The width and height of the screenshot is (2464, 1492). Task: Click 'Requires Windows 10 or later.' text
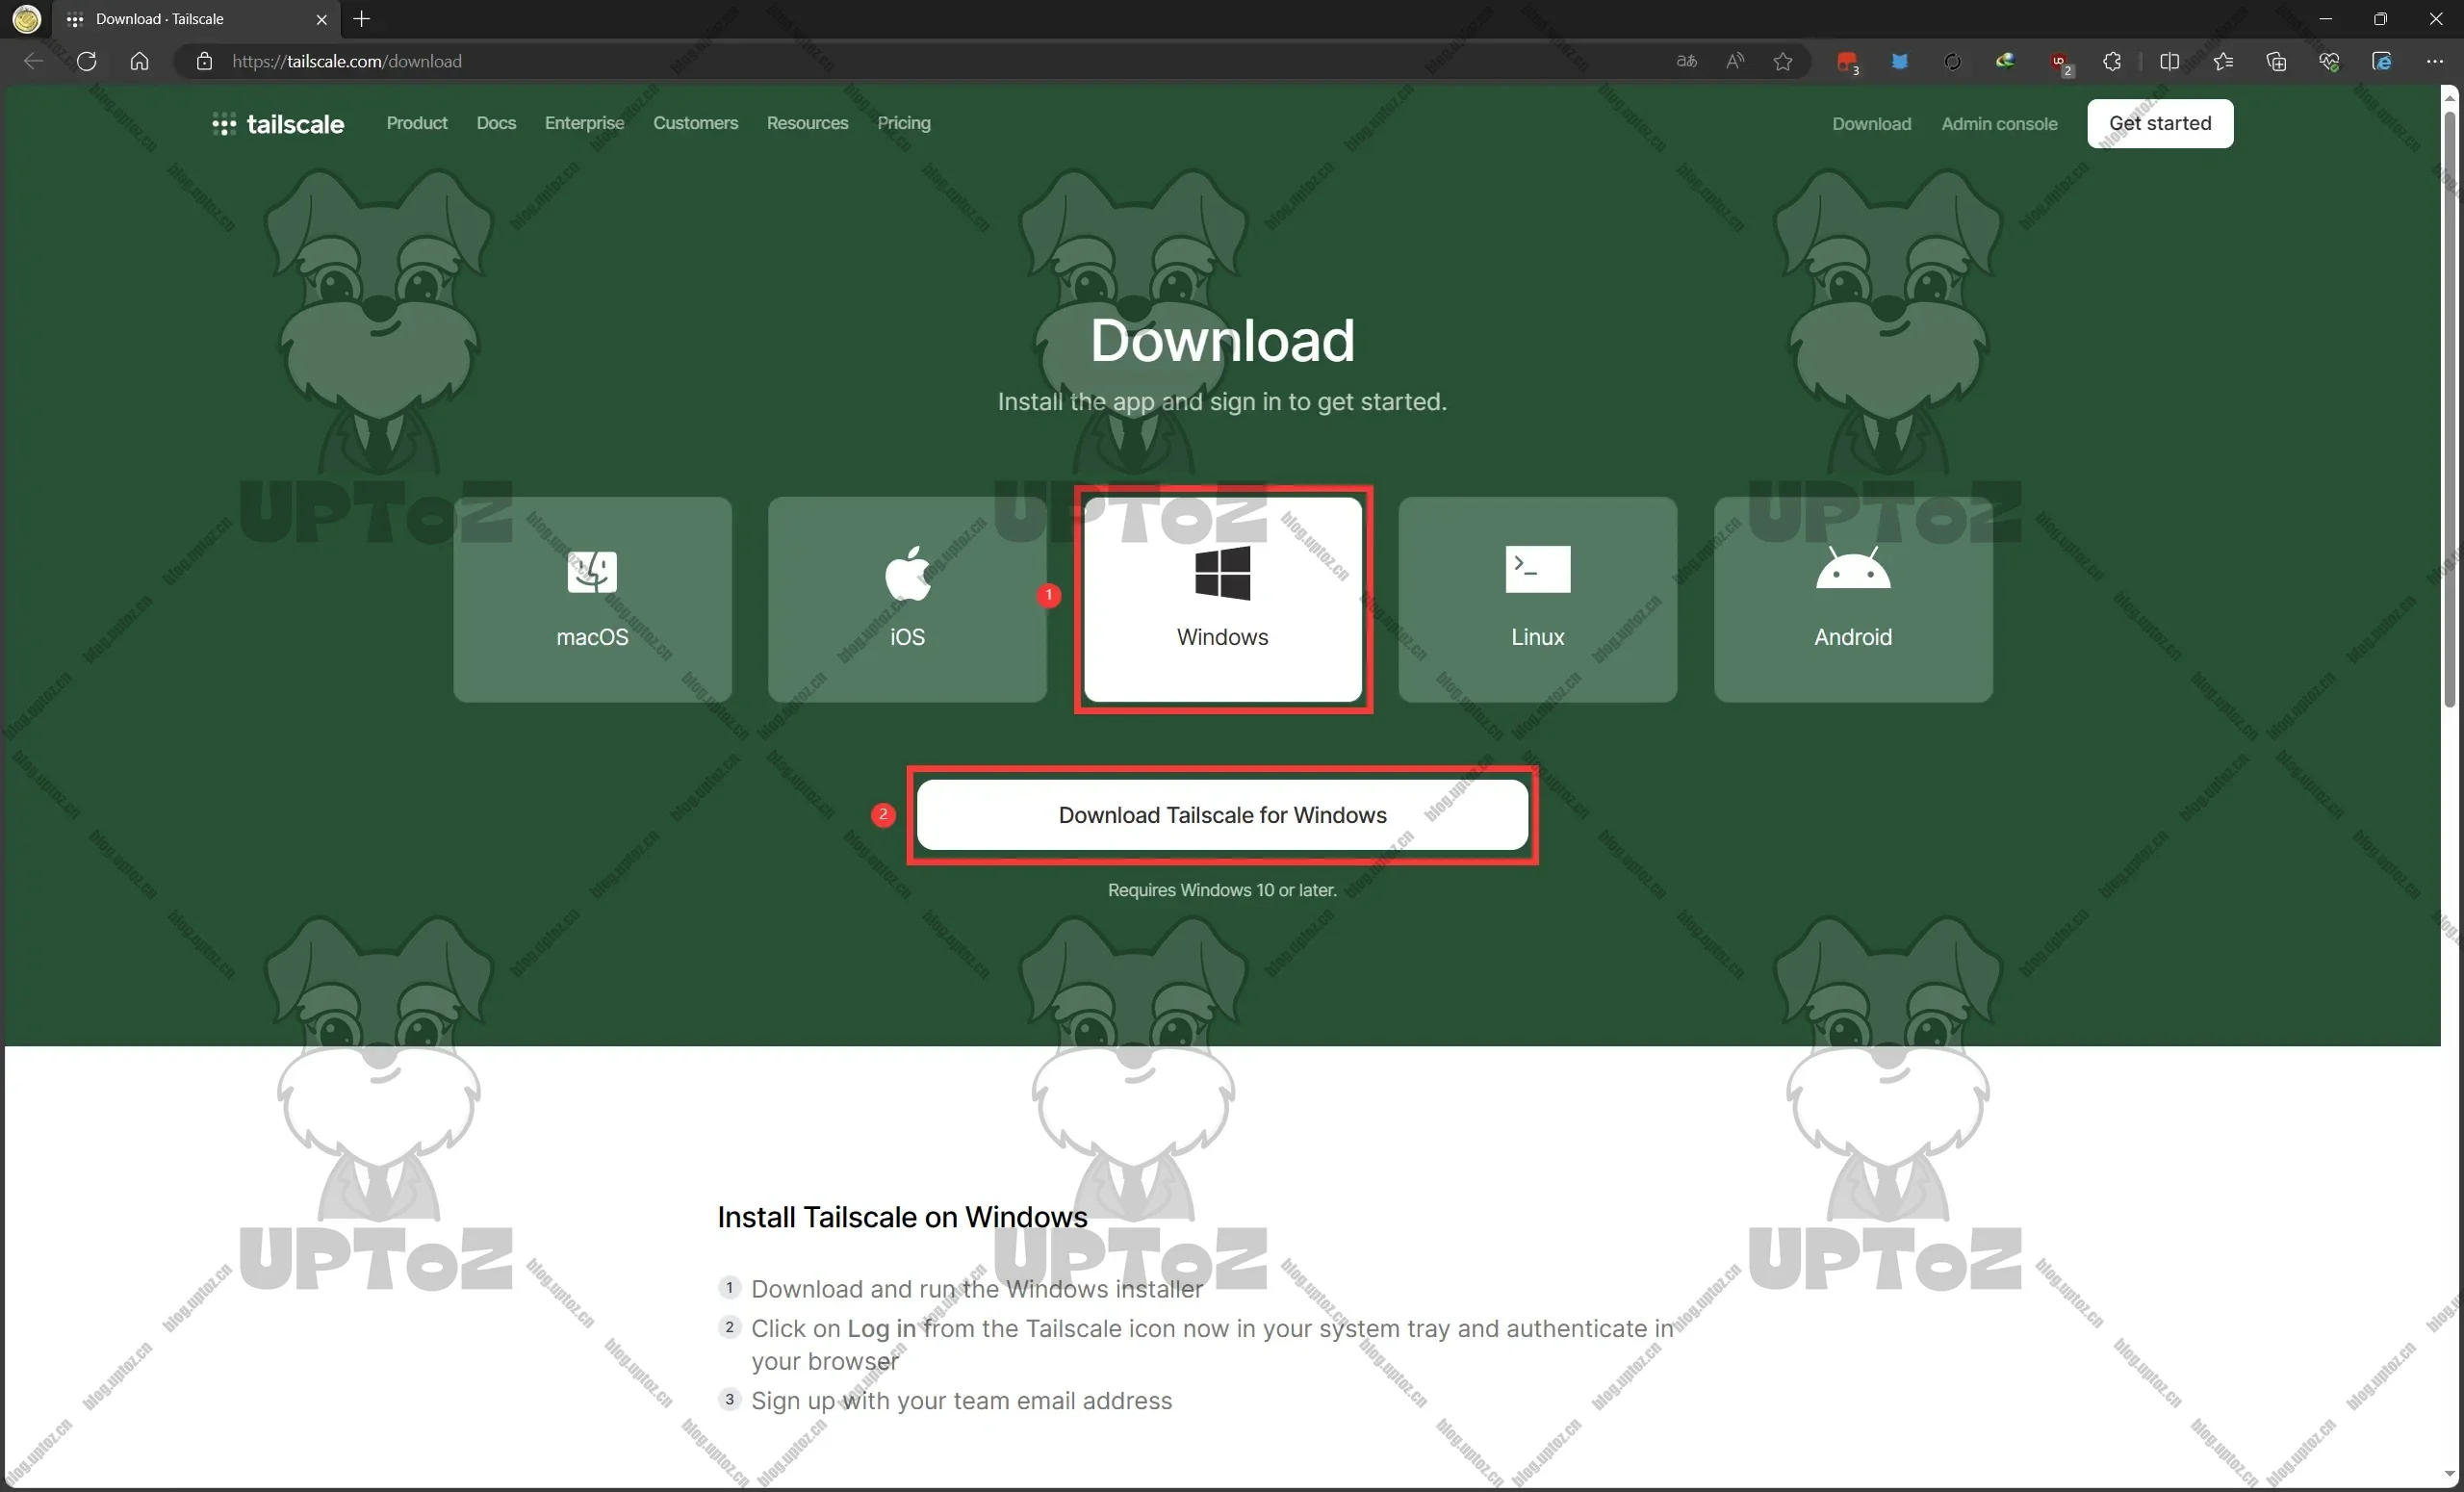[1222, 890]
